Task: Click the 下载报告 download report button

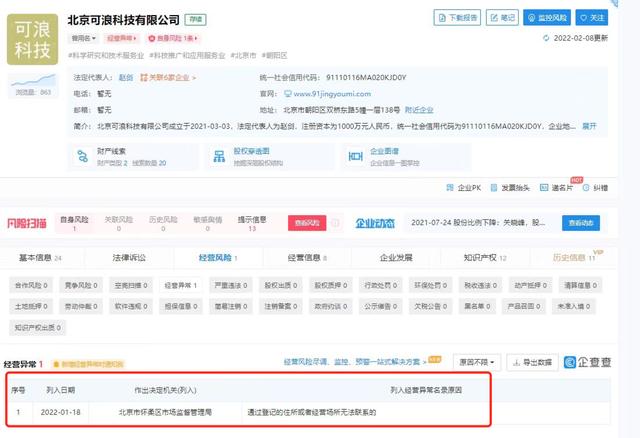Action: pos(457,18)
